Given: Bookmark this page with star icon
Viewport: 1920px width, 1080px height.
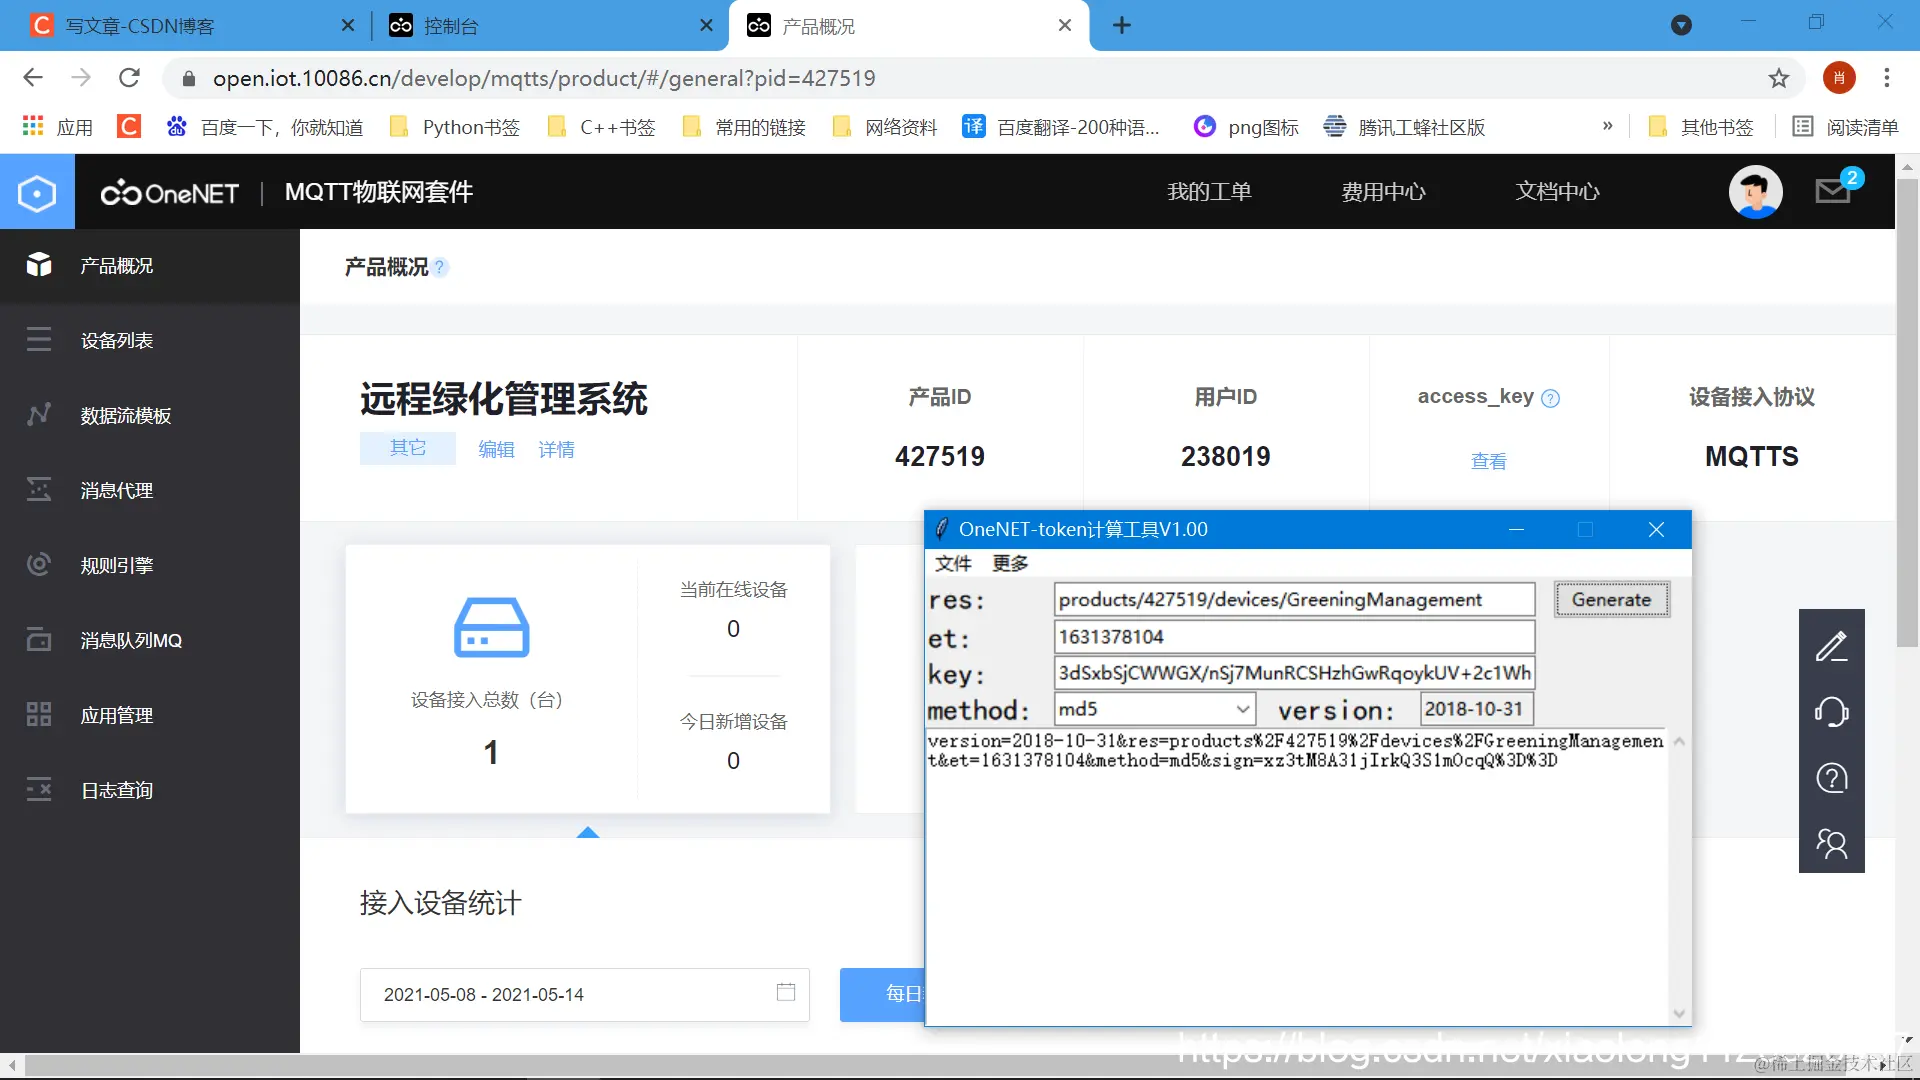Looking at the screenshot, I should pos(1778,78).
